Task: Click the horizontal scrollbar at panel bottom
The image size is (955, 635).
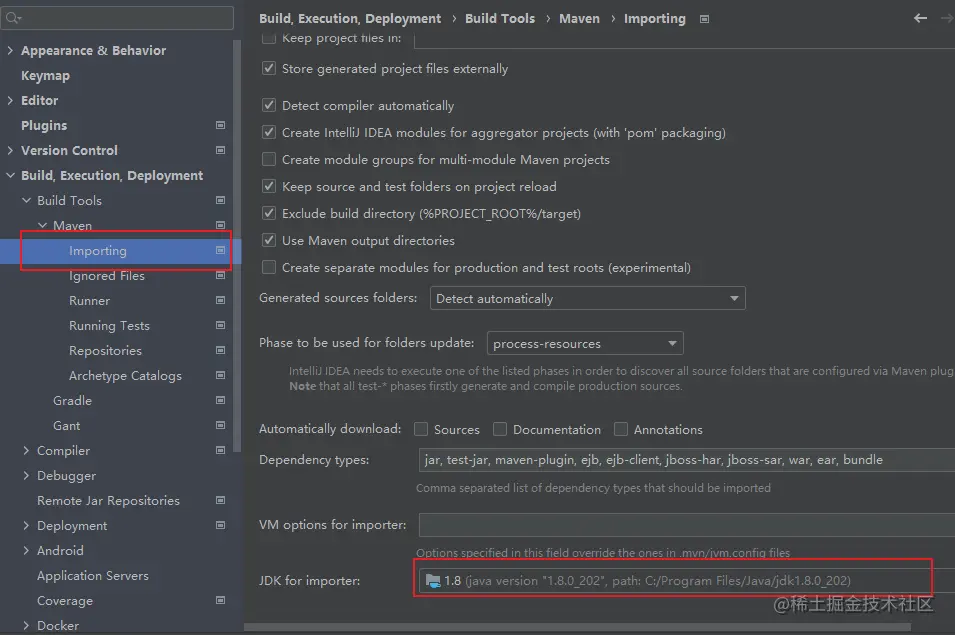Action: (577, 627)
